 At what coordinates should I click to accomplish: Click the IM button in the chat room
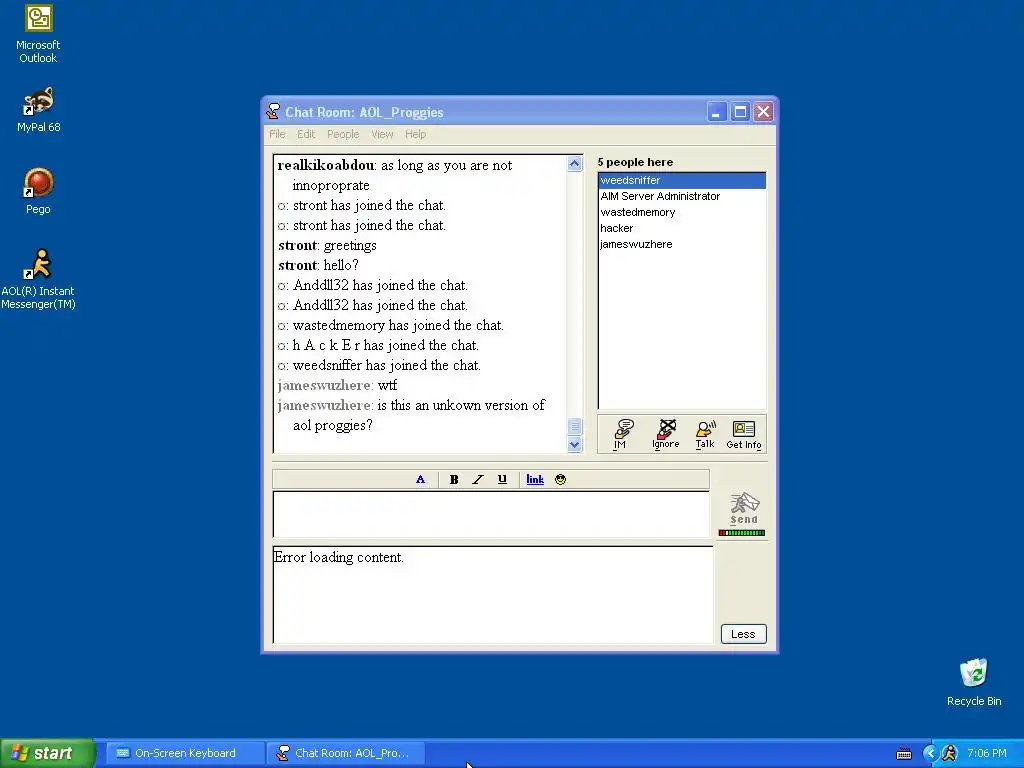pos(622,434)
